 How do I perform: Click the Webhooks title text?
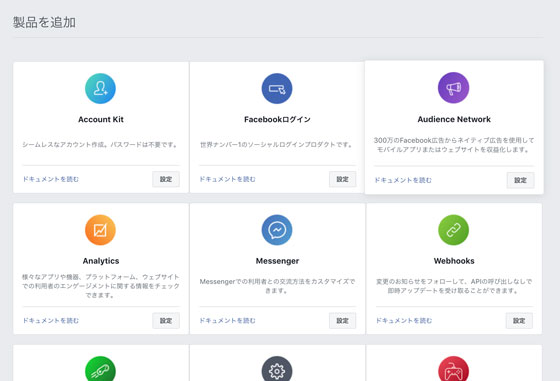(x=454, y=261)
